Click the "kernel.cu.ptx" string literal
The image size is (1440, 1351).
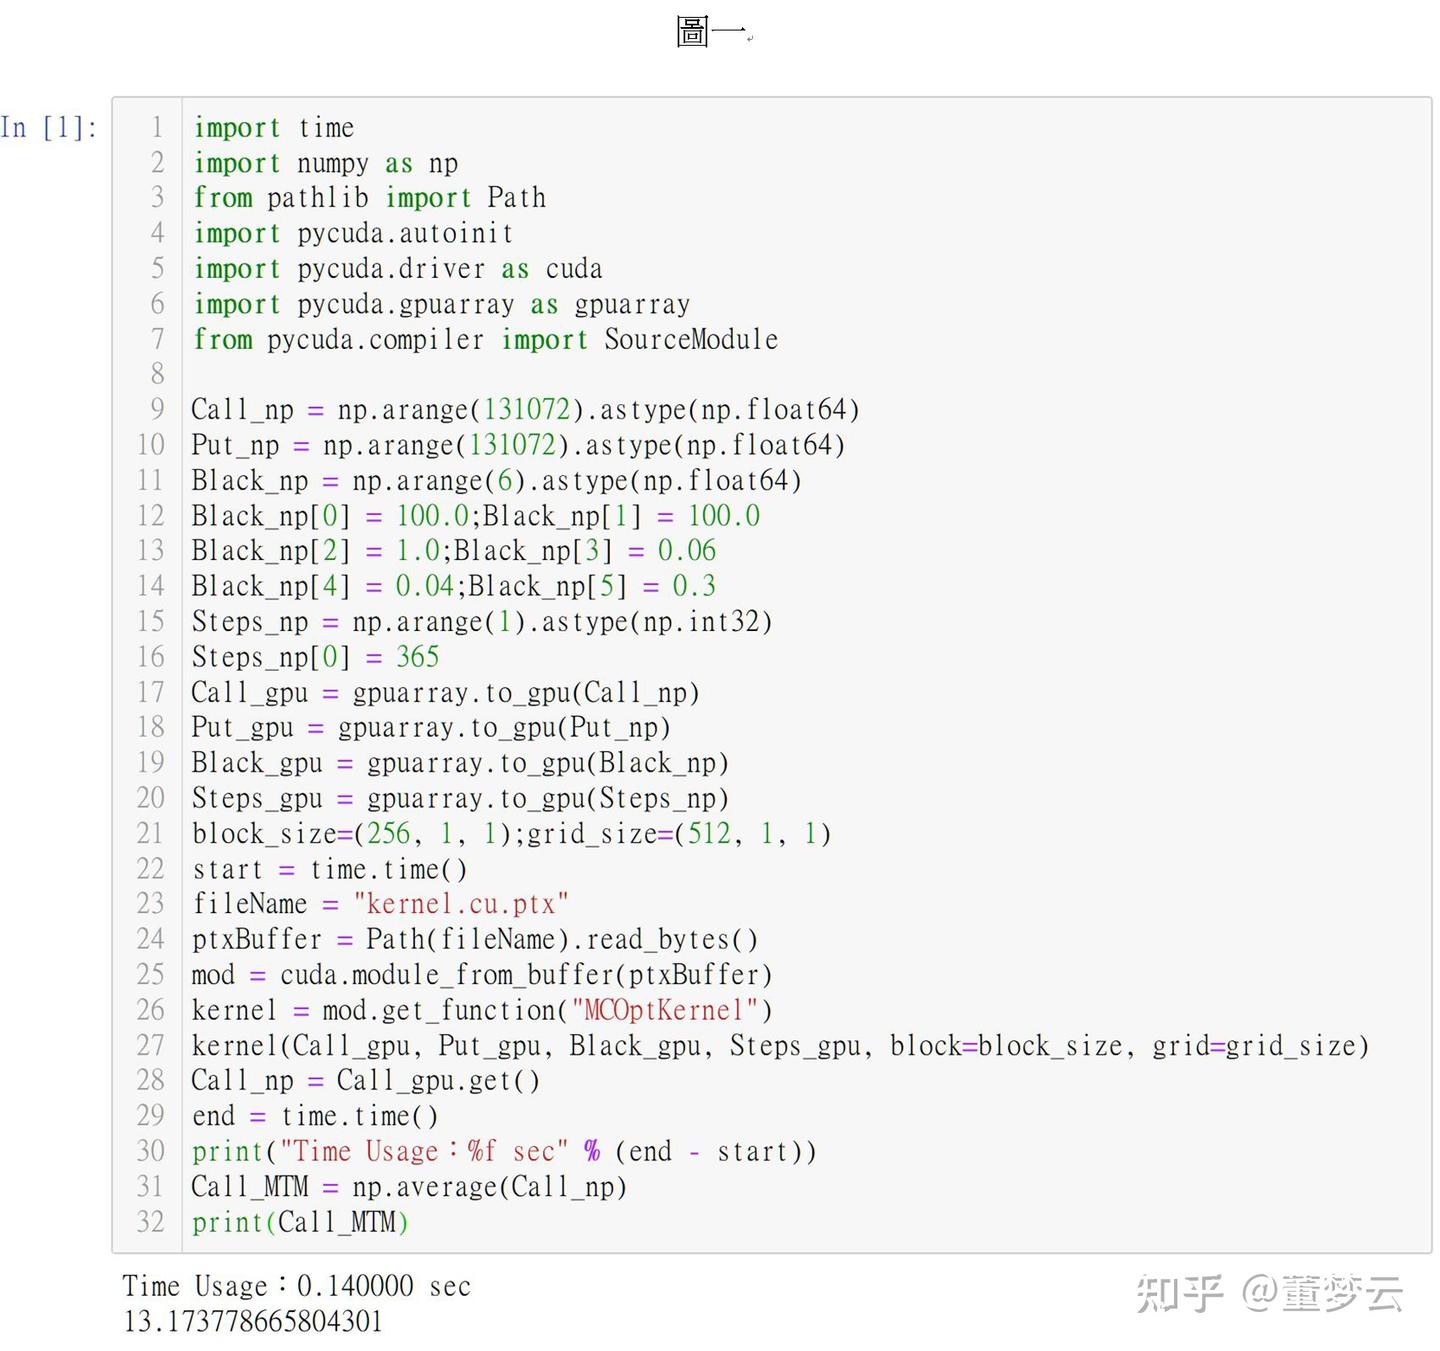(461, 904)
